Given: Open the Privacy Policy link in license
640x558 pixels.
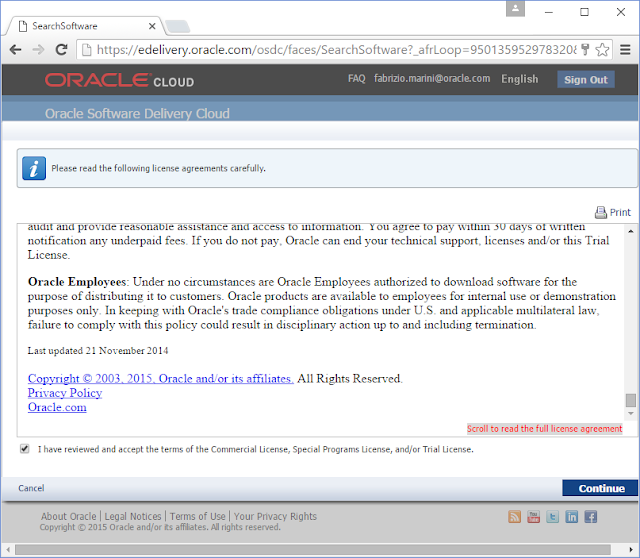Looking at the screenshot, I should click(65, 393).
